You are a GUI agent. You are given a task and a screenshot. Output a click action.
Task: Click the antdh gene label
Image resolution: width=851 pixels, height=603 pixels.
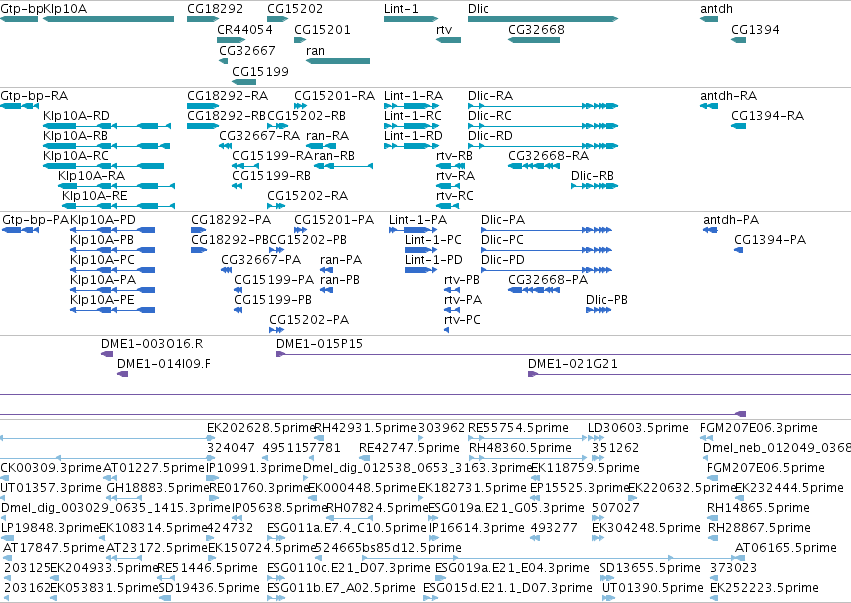pyautogui.click(x=716, y=9)
